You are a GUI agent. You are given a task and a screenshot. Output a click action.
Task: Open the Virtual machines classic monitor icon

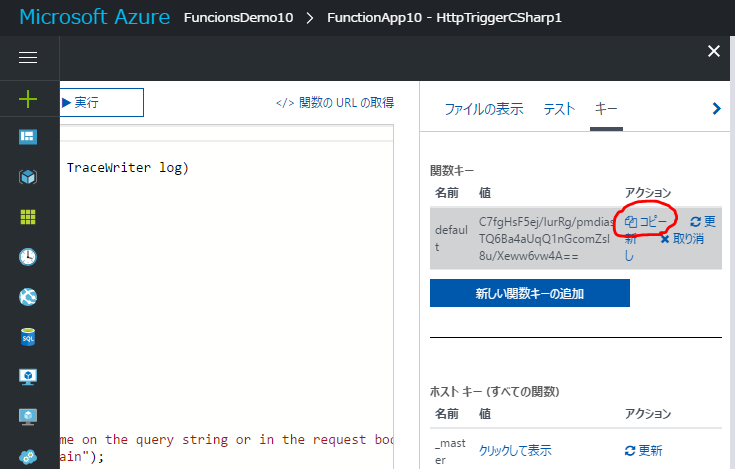pyautogui.click(x=28, y=377)
